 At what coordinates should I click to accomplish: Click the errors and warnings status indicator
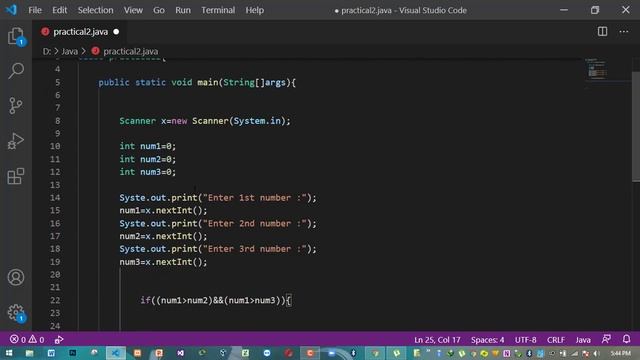click(x=27, y=340)
